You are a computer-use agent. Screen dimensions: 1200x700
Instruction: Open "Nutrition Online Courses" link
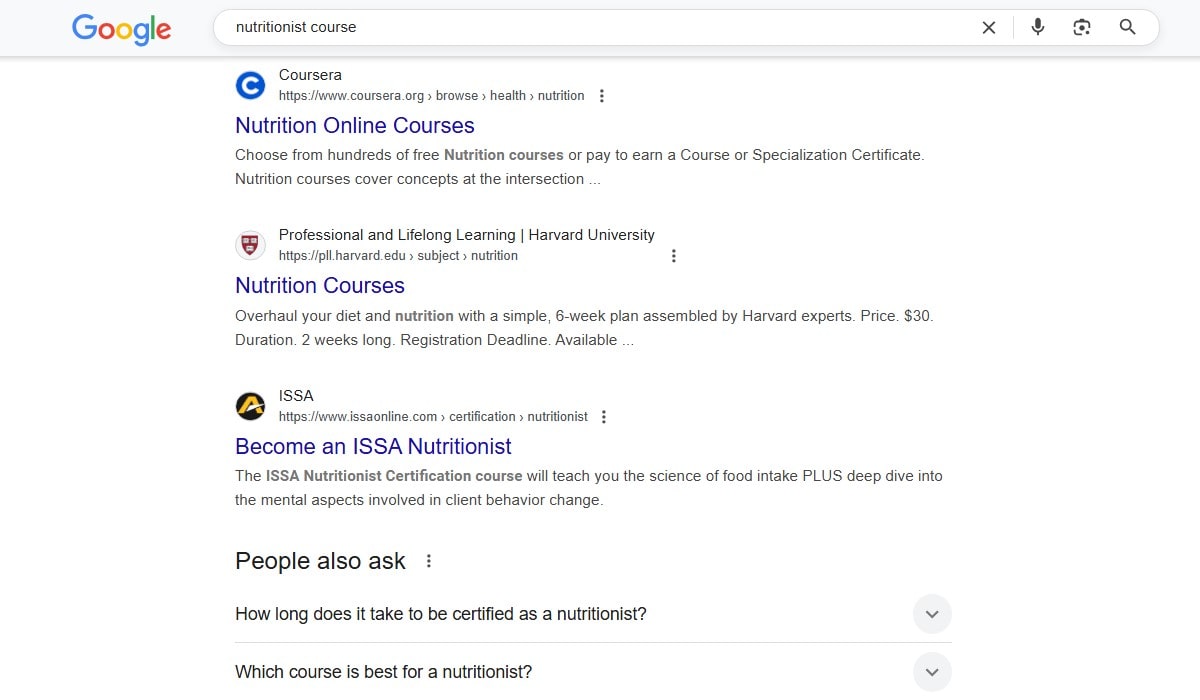pyautogui.click(x=355, y=126)
